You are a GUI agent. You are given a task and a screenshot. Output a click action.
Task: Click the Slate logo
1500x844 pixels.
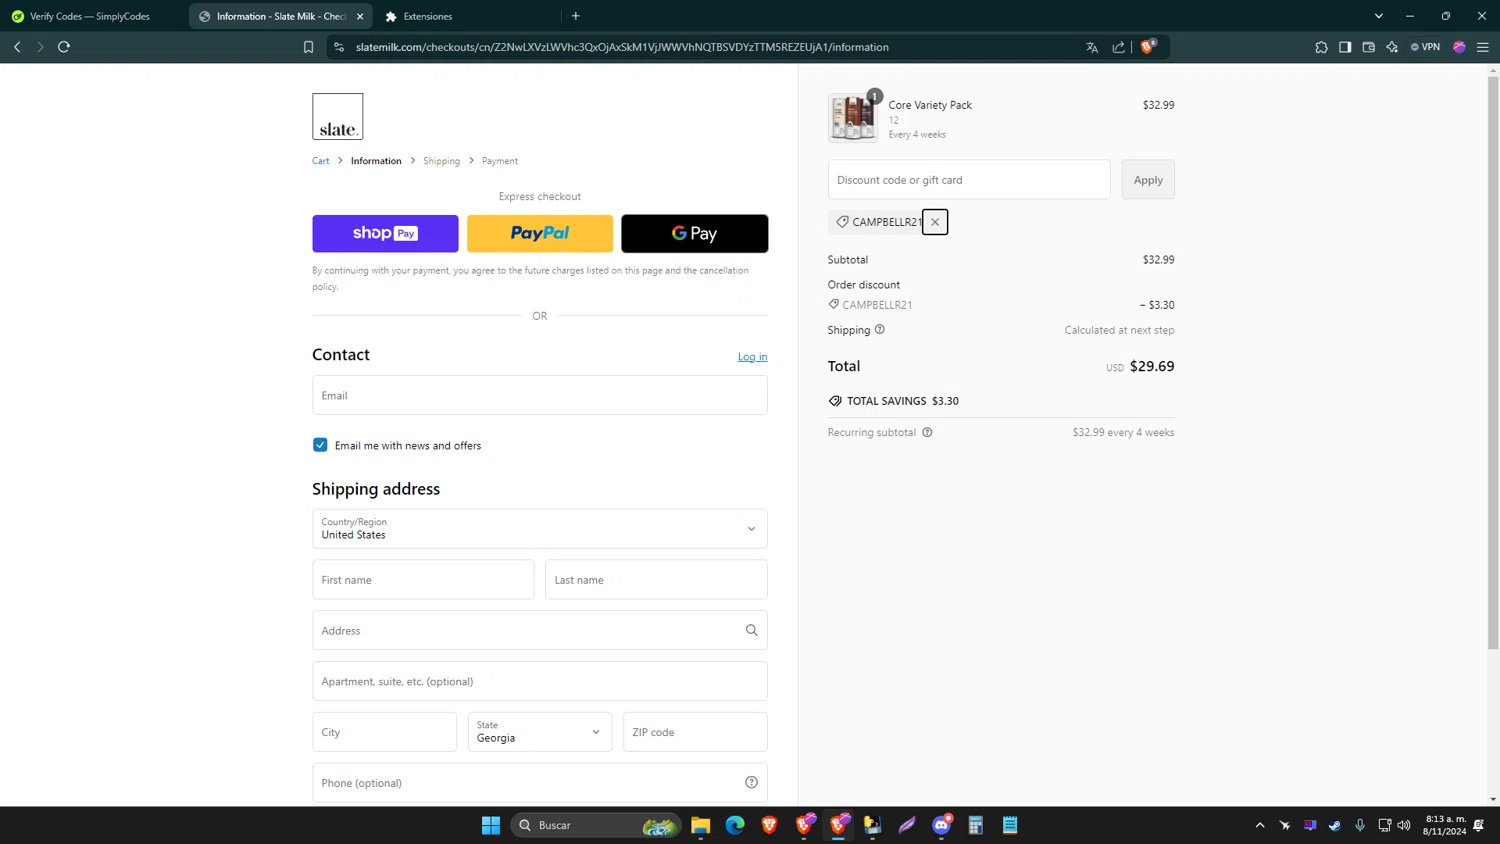[x=337, y=116]
